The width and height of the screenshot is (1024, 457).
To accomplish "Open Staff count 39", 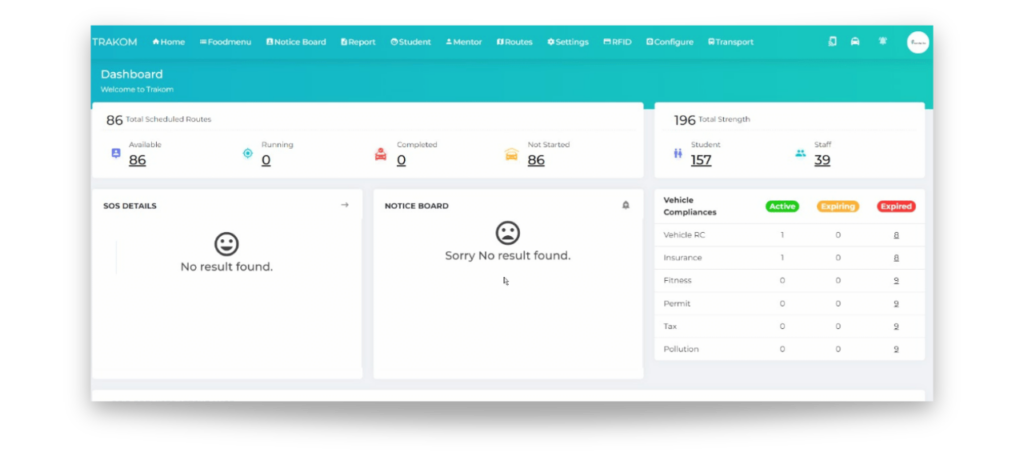I will 822,160.
